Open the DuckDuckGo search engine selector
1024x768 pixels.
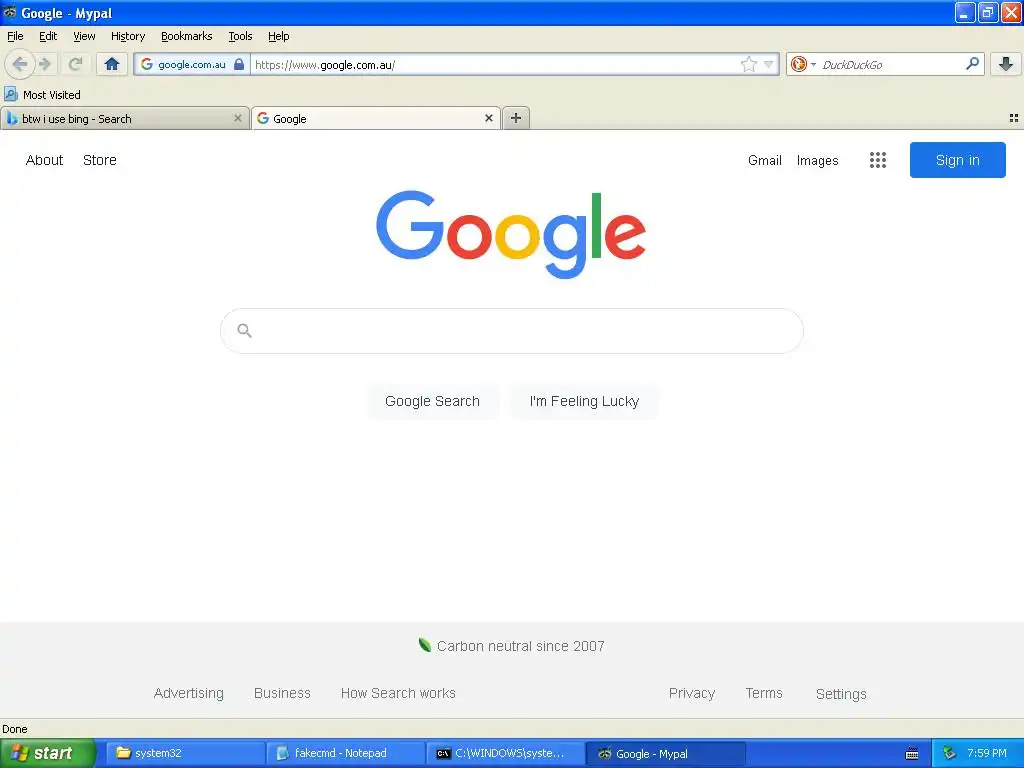(803, 64)
